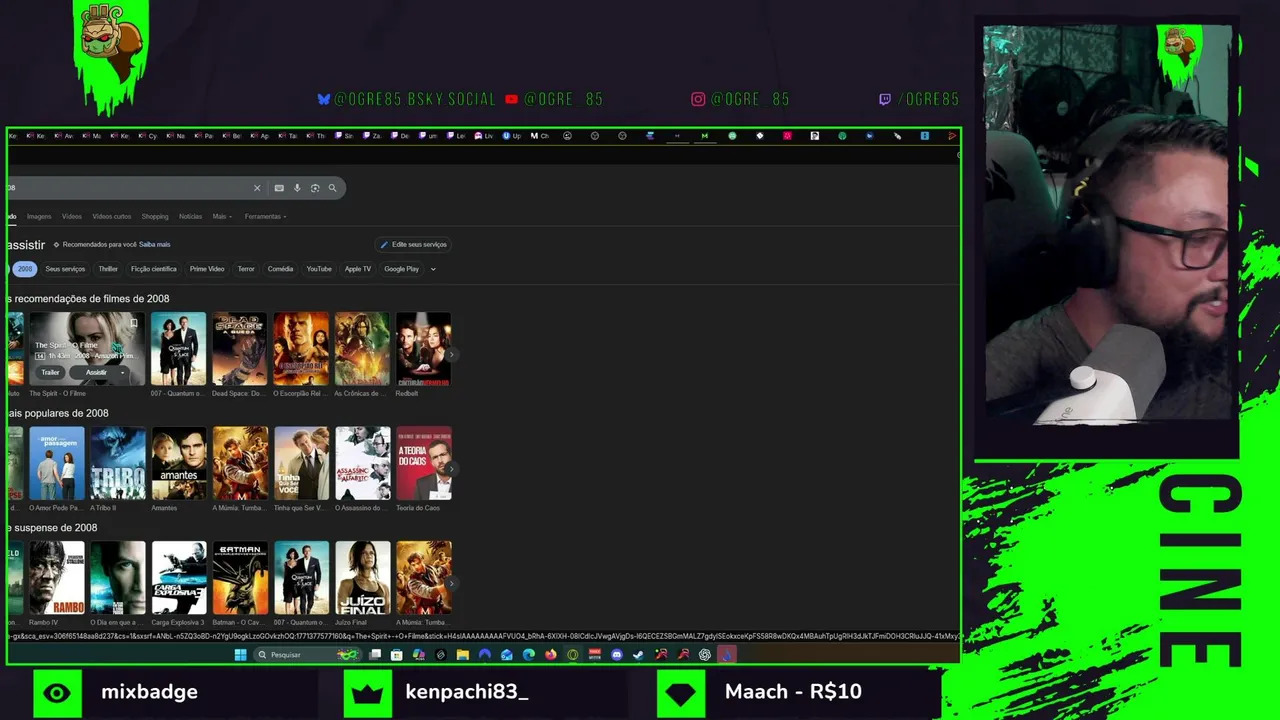Open the ChatGPT app from the taskbar

705,655
